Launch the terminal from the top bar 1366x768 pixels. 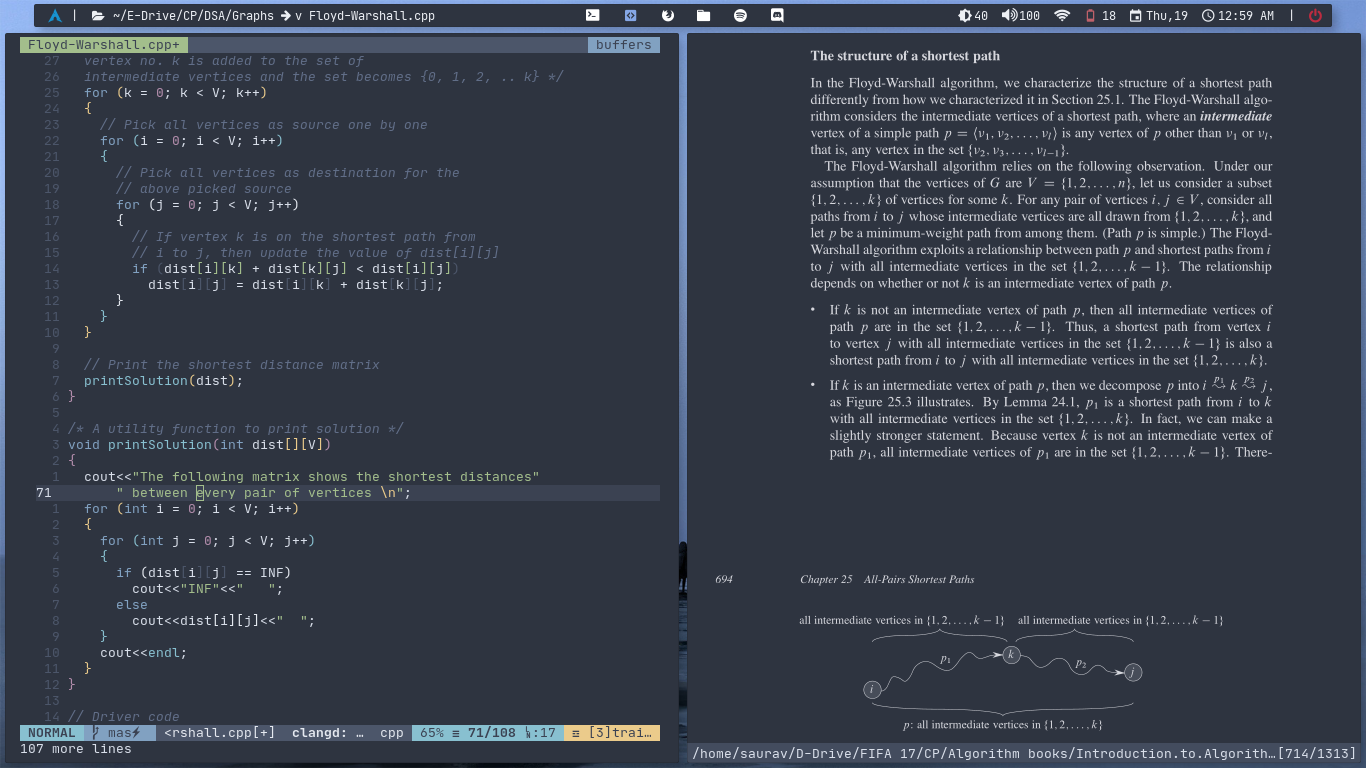pyautogui.click(x=593, y=15)
